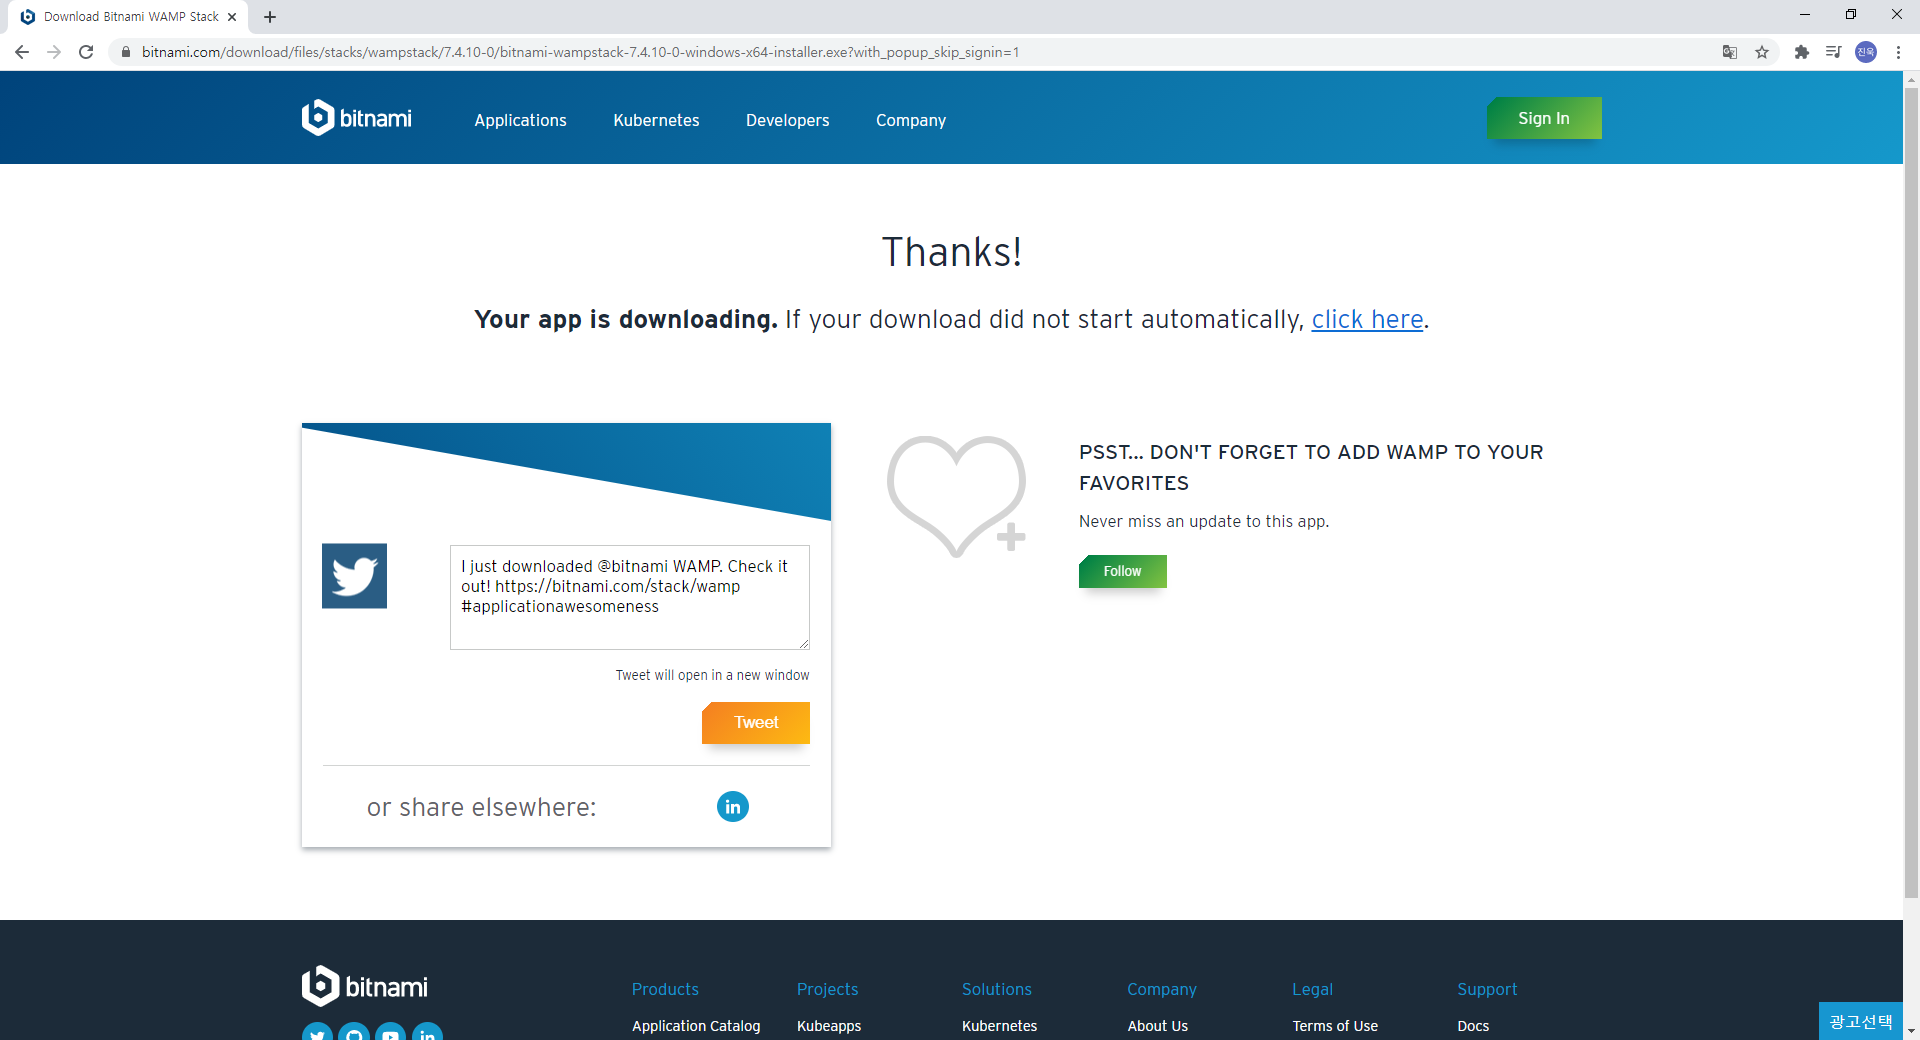Click the site lock icon in address bar
The width and height of the screenshot is (1920, 1040).
(126, 52)
